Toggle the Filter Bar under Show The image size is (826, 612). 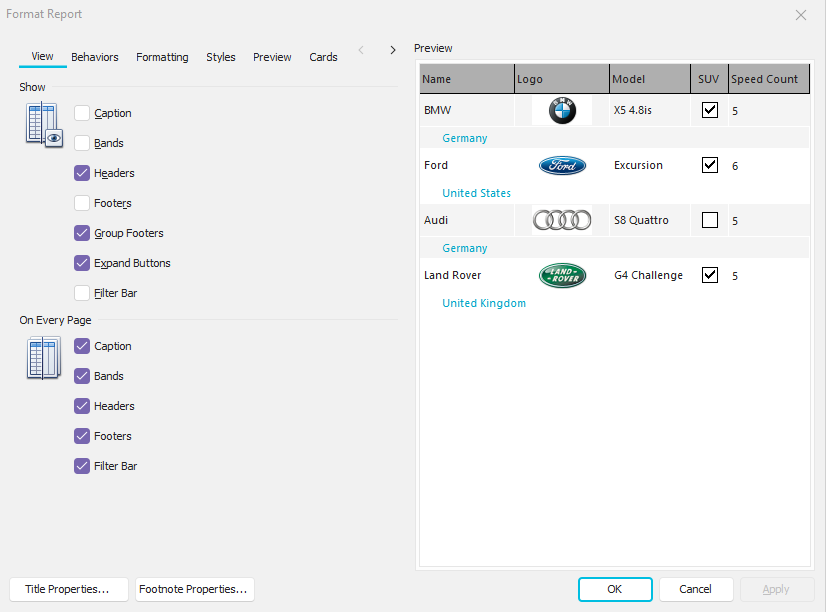[x=82, y=293]
